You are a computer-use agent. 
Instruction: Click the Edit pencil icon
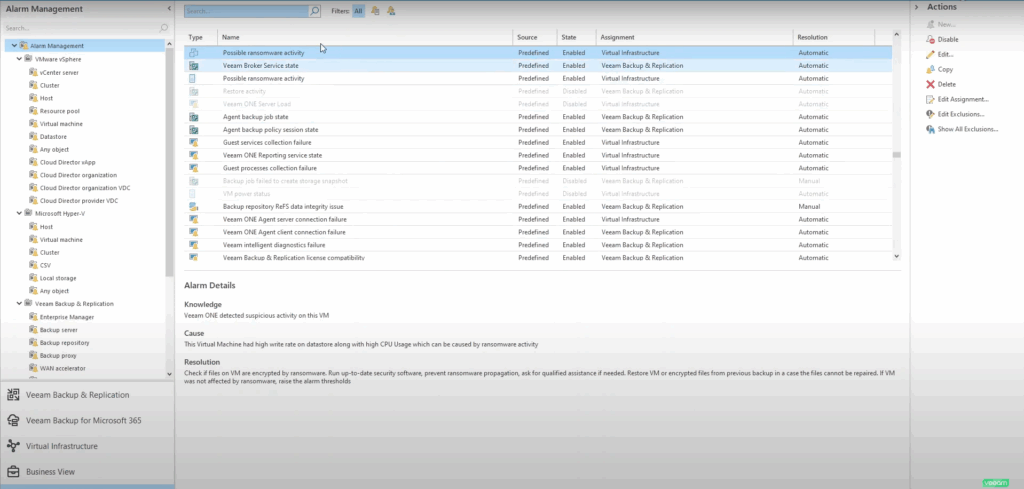[x=930, y=54]
